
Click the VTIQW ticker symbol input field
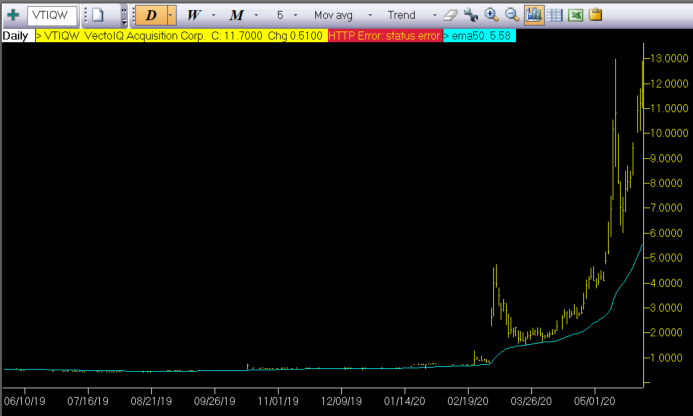[52, 15]
